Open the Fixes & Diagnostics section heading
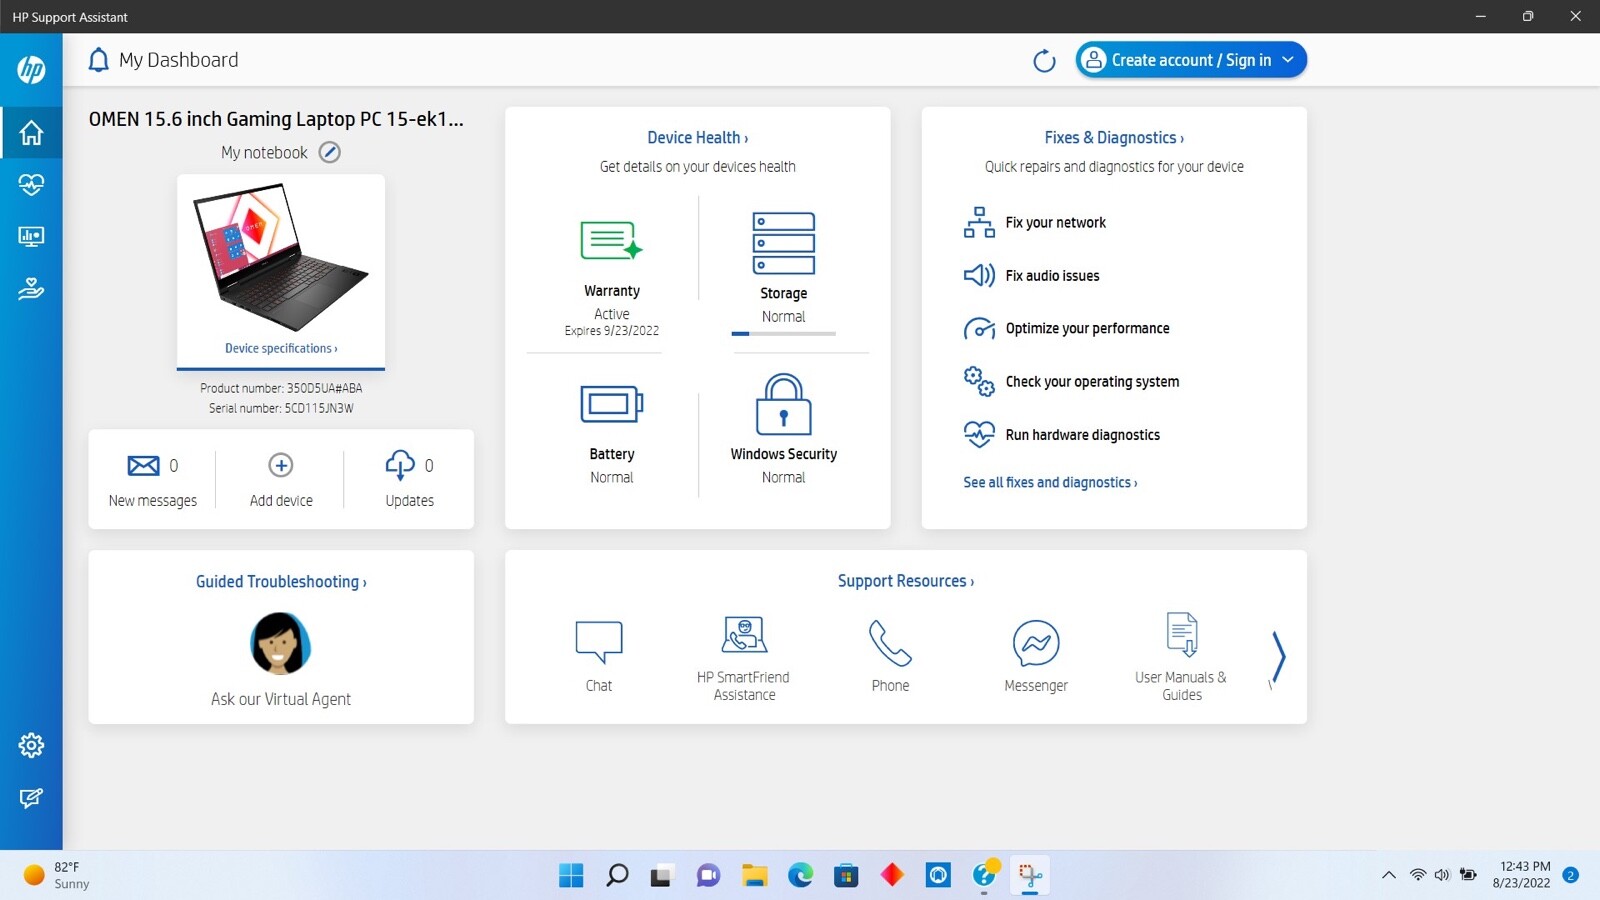 pos(1114,138)
